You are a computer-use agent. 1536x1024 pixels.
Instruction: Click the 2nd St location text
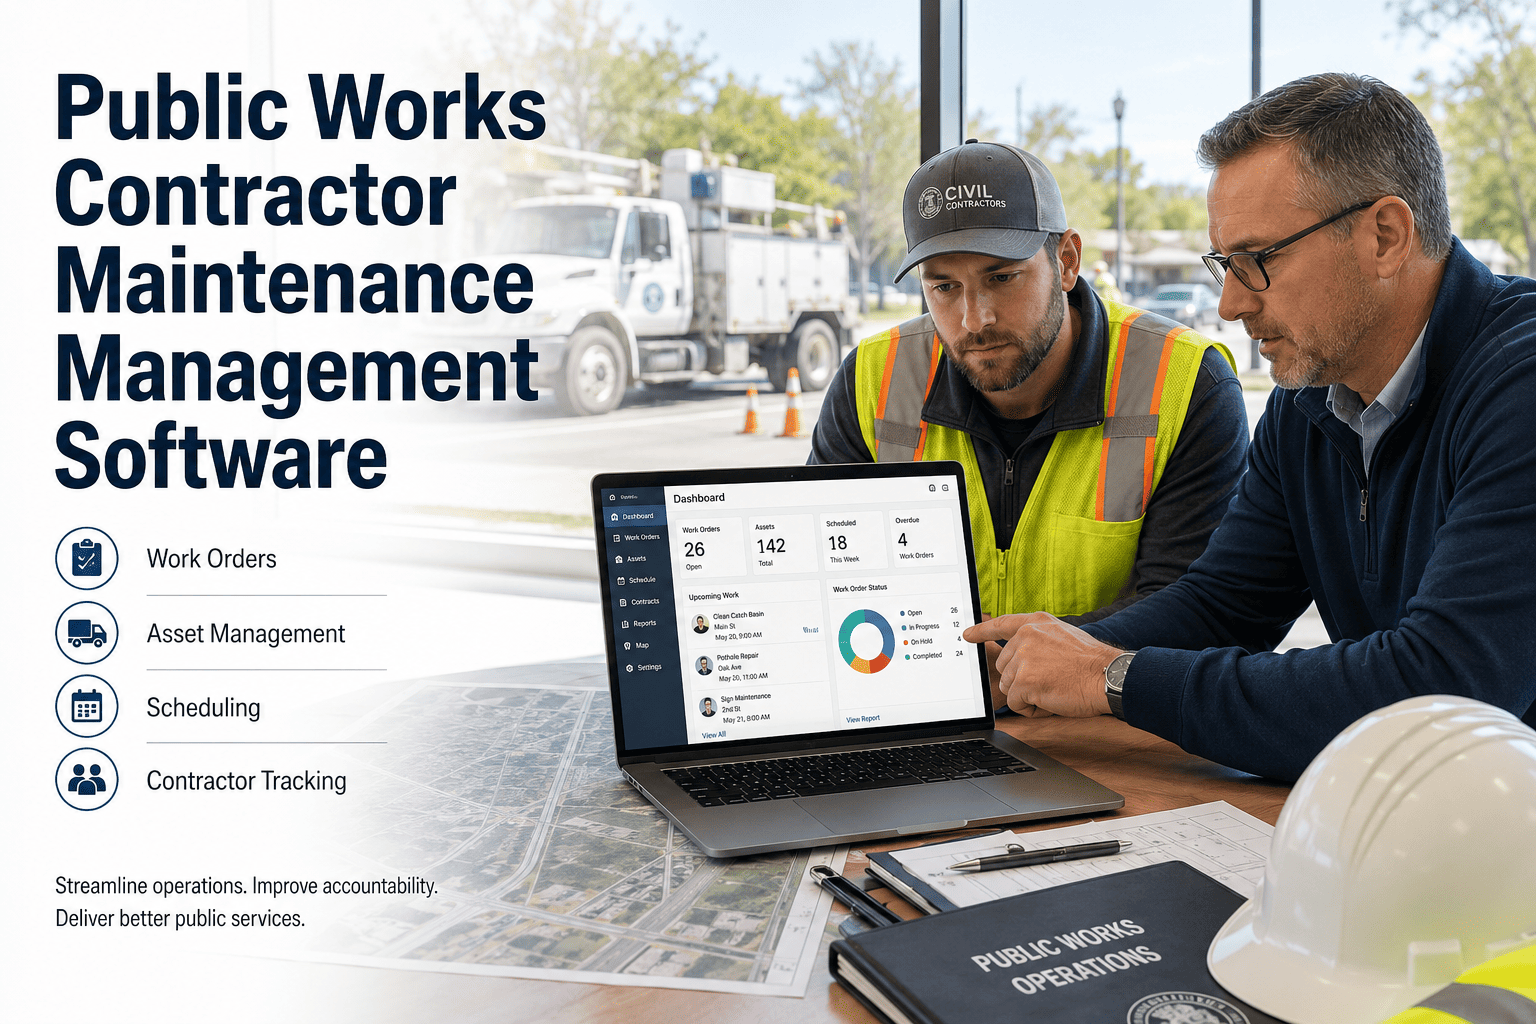point(731,709)
